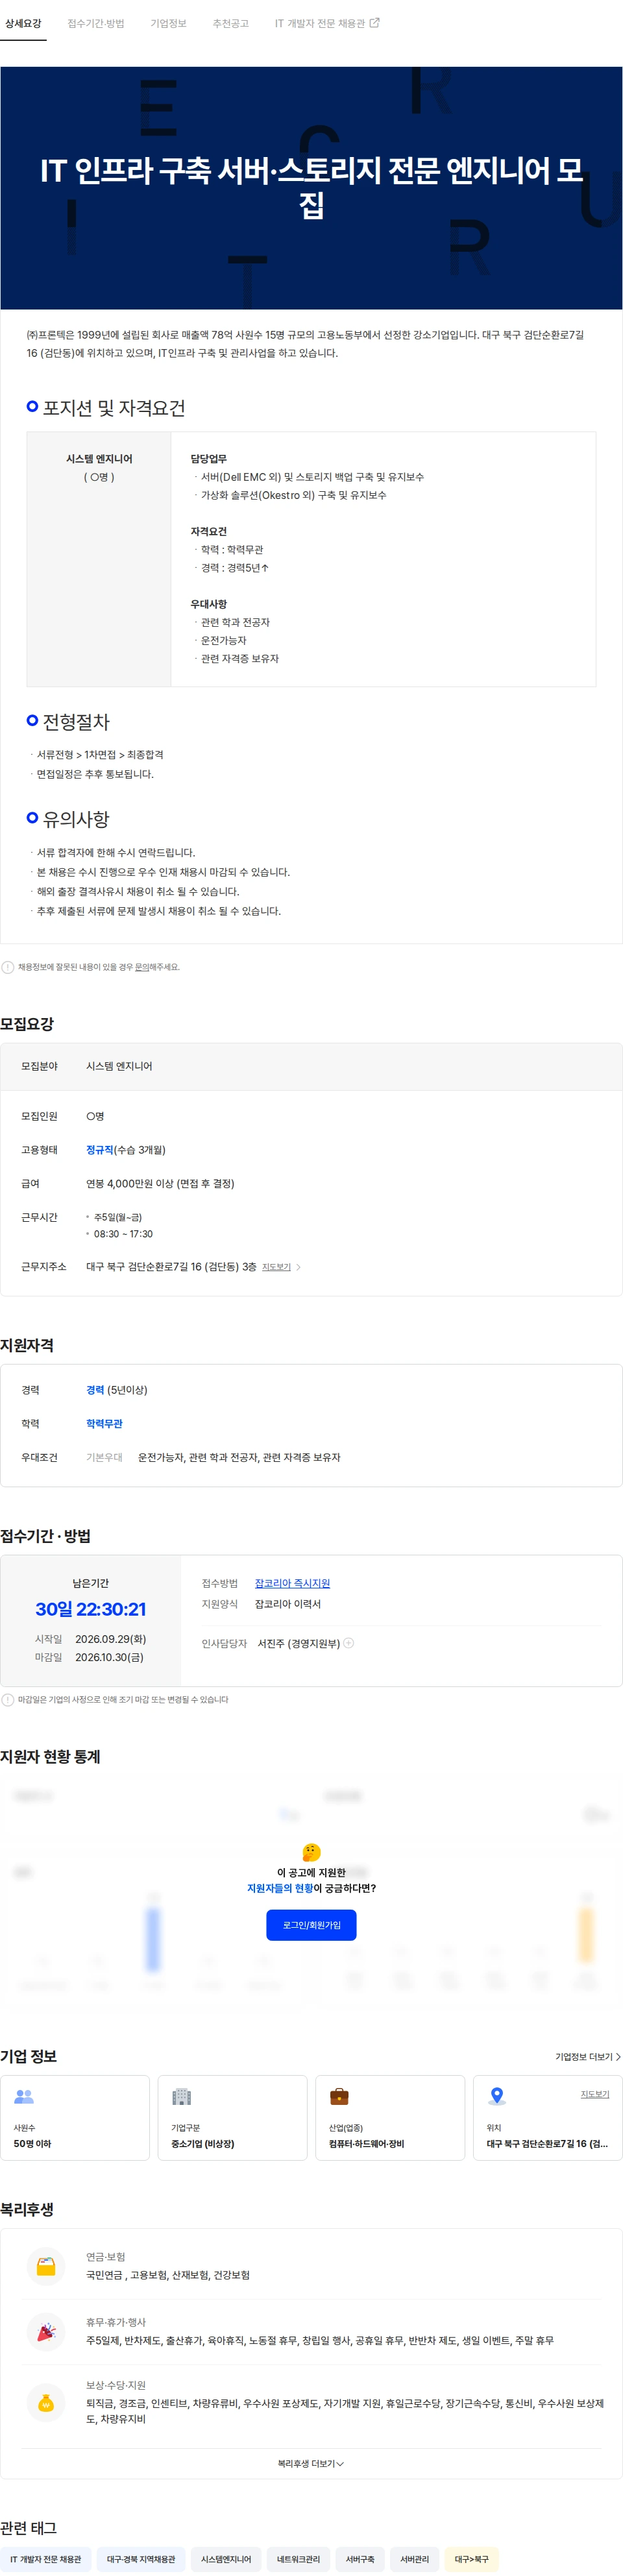
Task: Click the IT 개발자 전문 채용관 tag
Action: [x=46, y=2559]
